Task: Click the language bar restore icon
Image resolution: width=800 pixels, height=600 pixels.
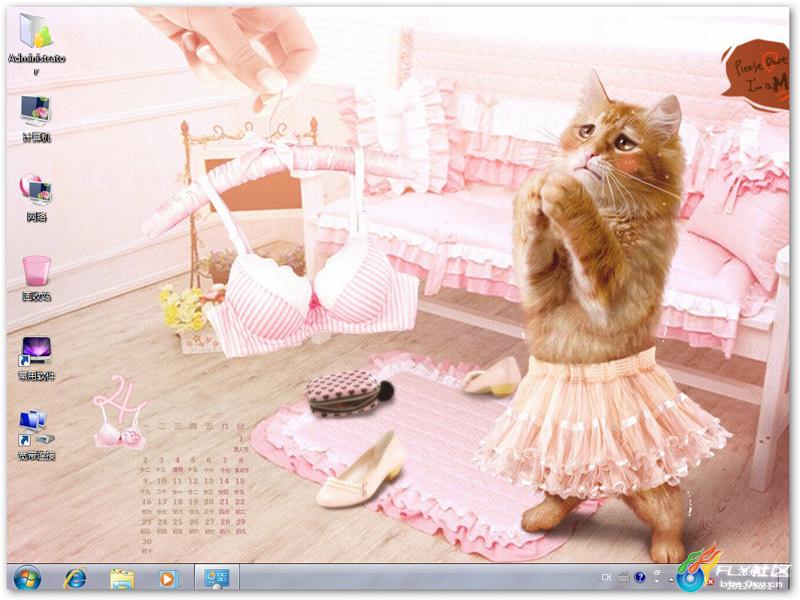Action: [657, 572]
